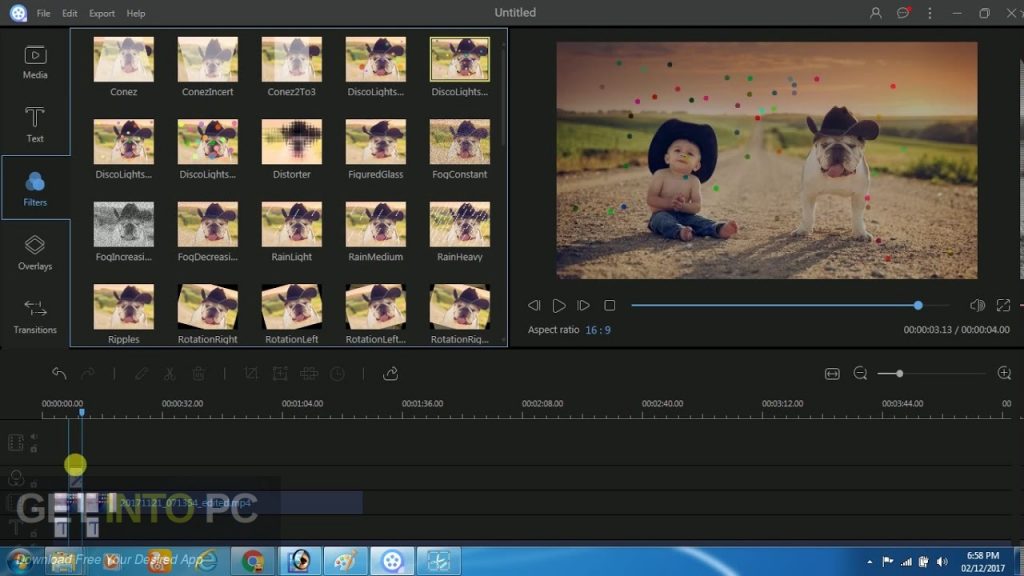Select the Filters tab in sidebar
The width and height of the screenshot is (1024, 576).
click(35, 189)
